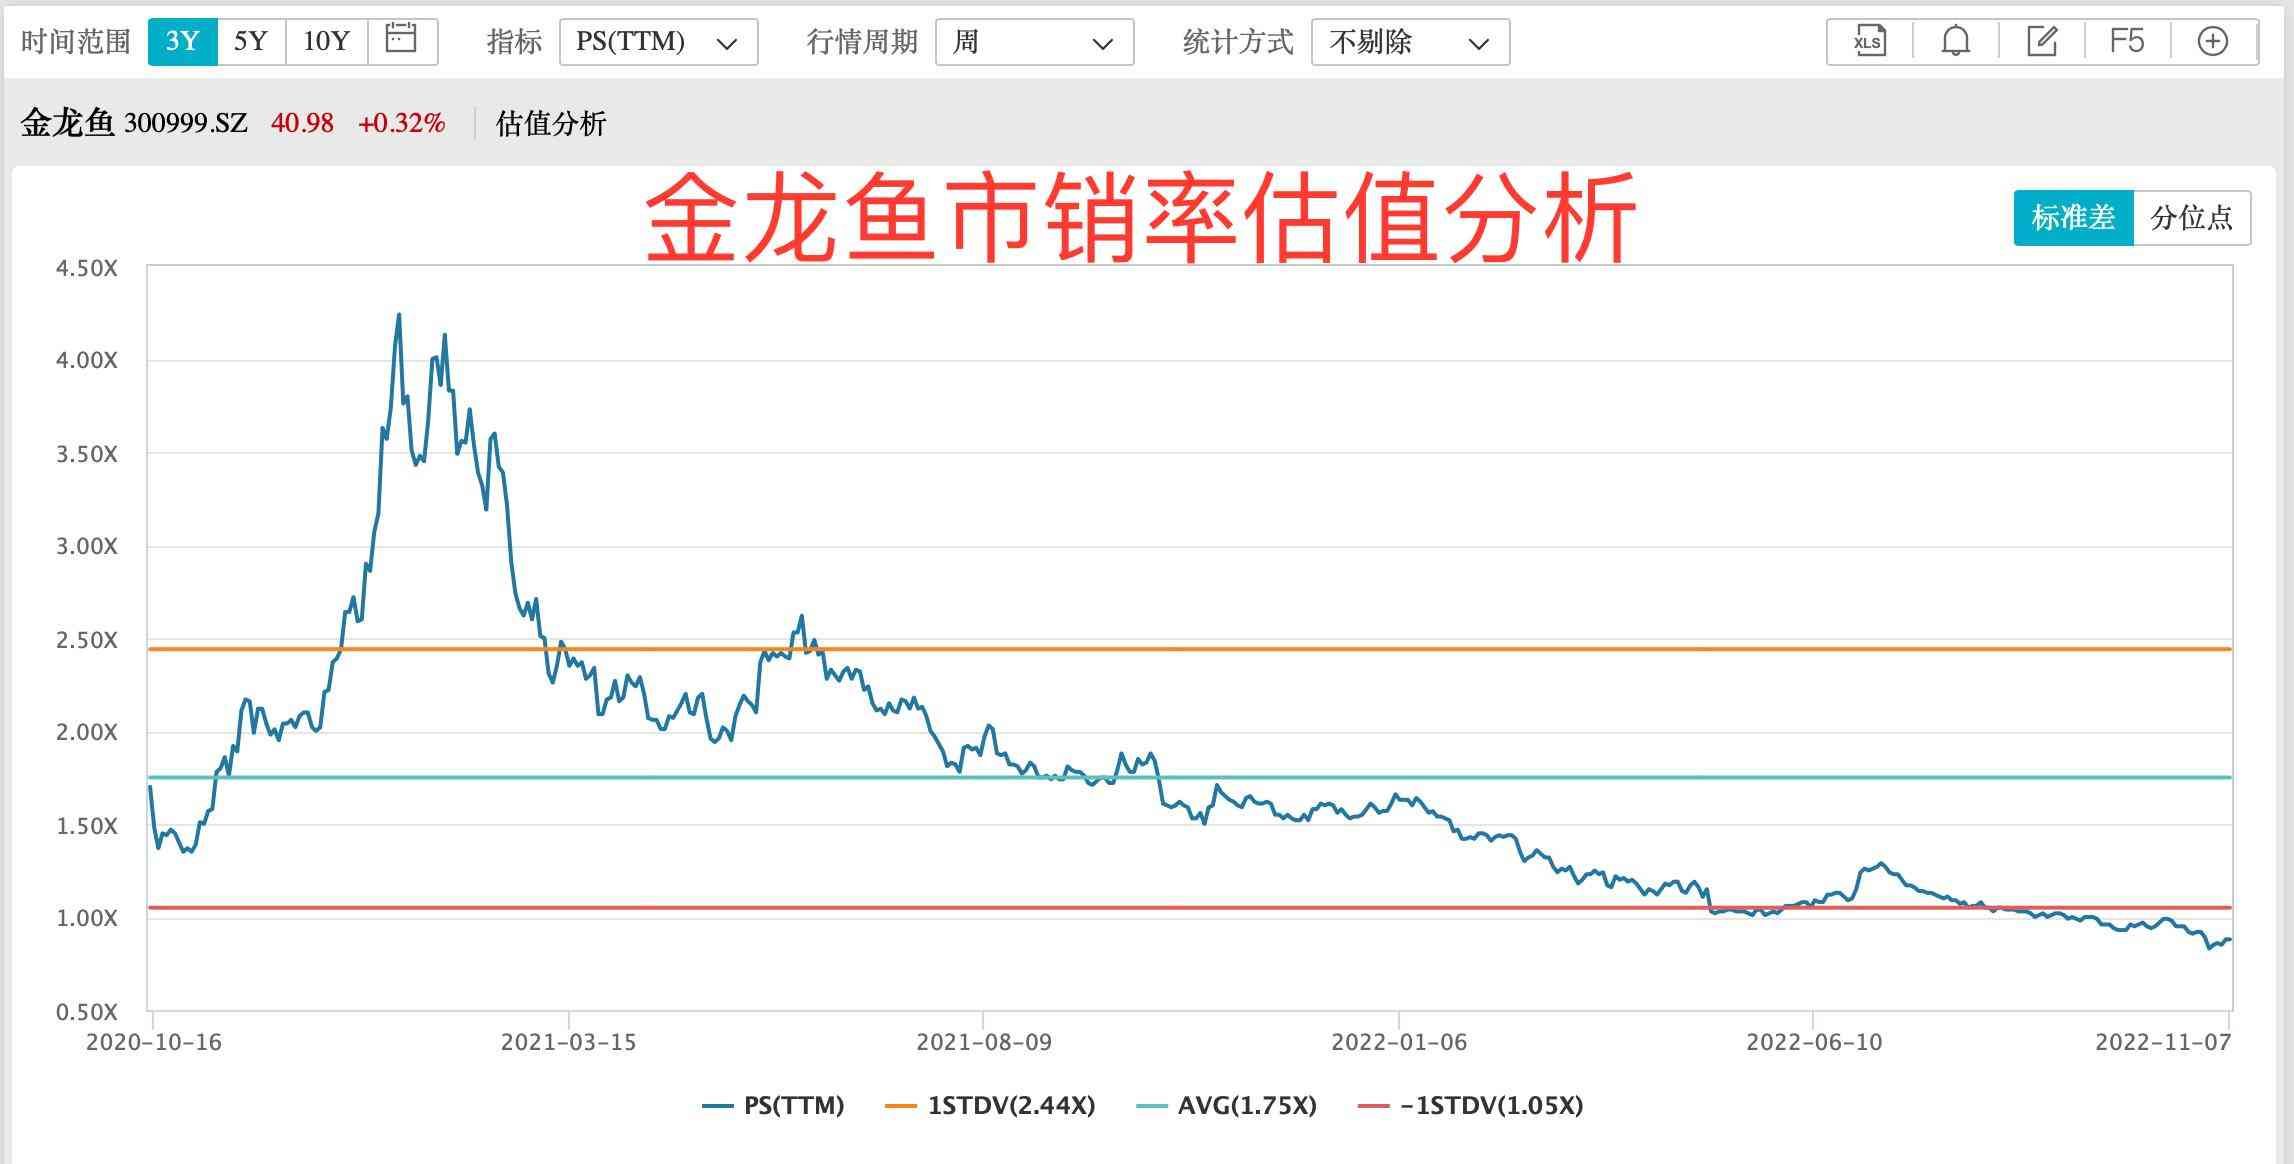
Task: Switch to the 10Y time range
Action: coord(327,42)
